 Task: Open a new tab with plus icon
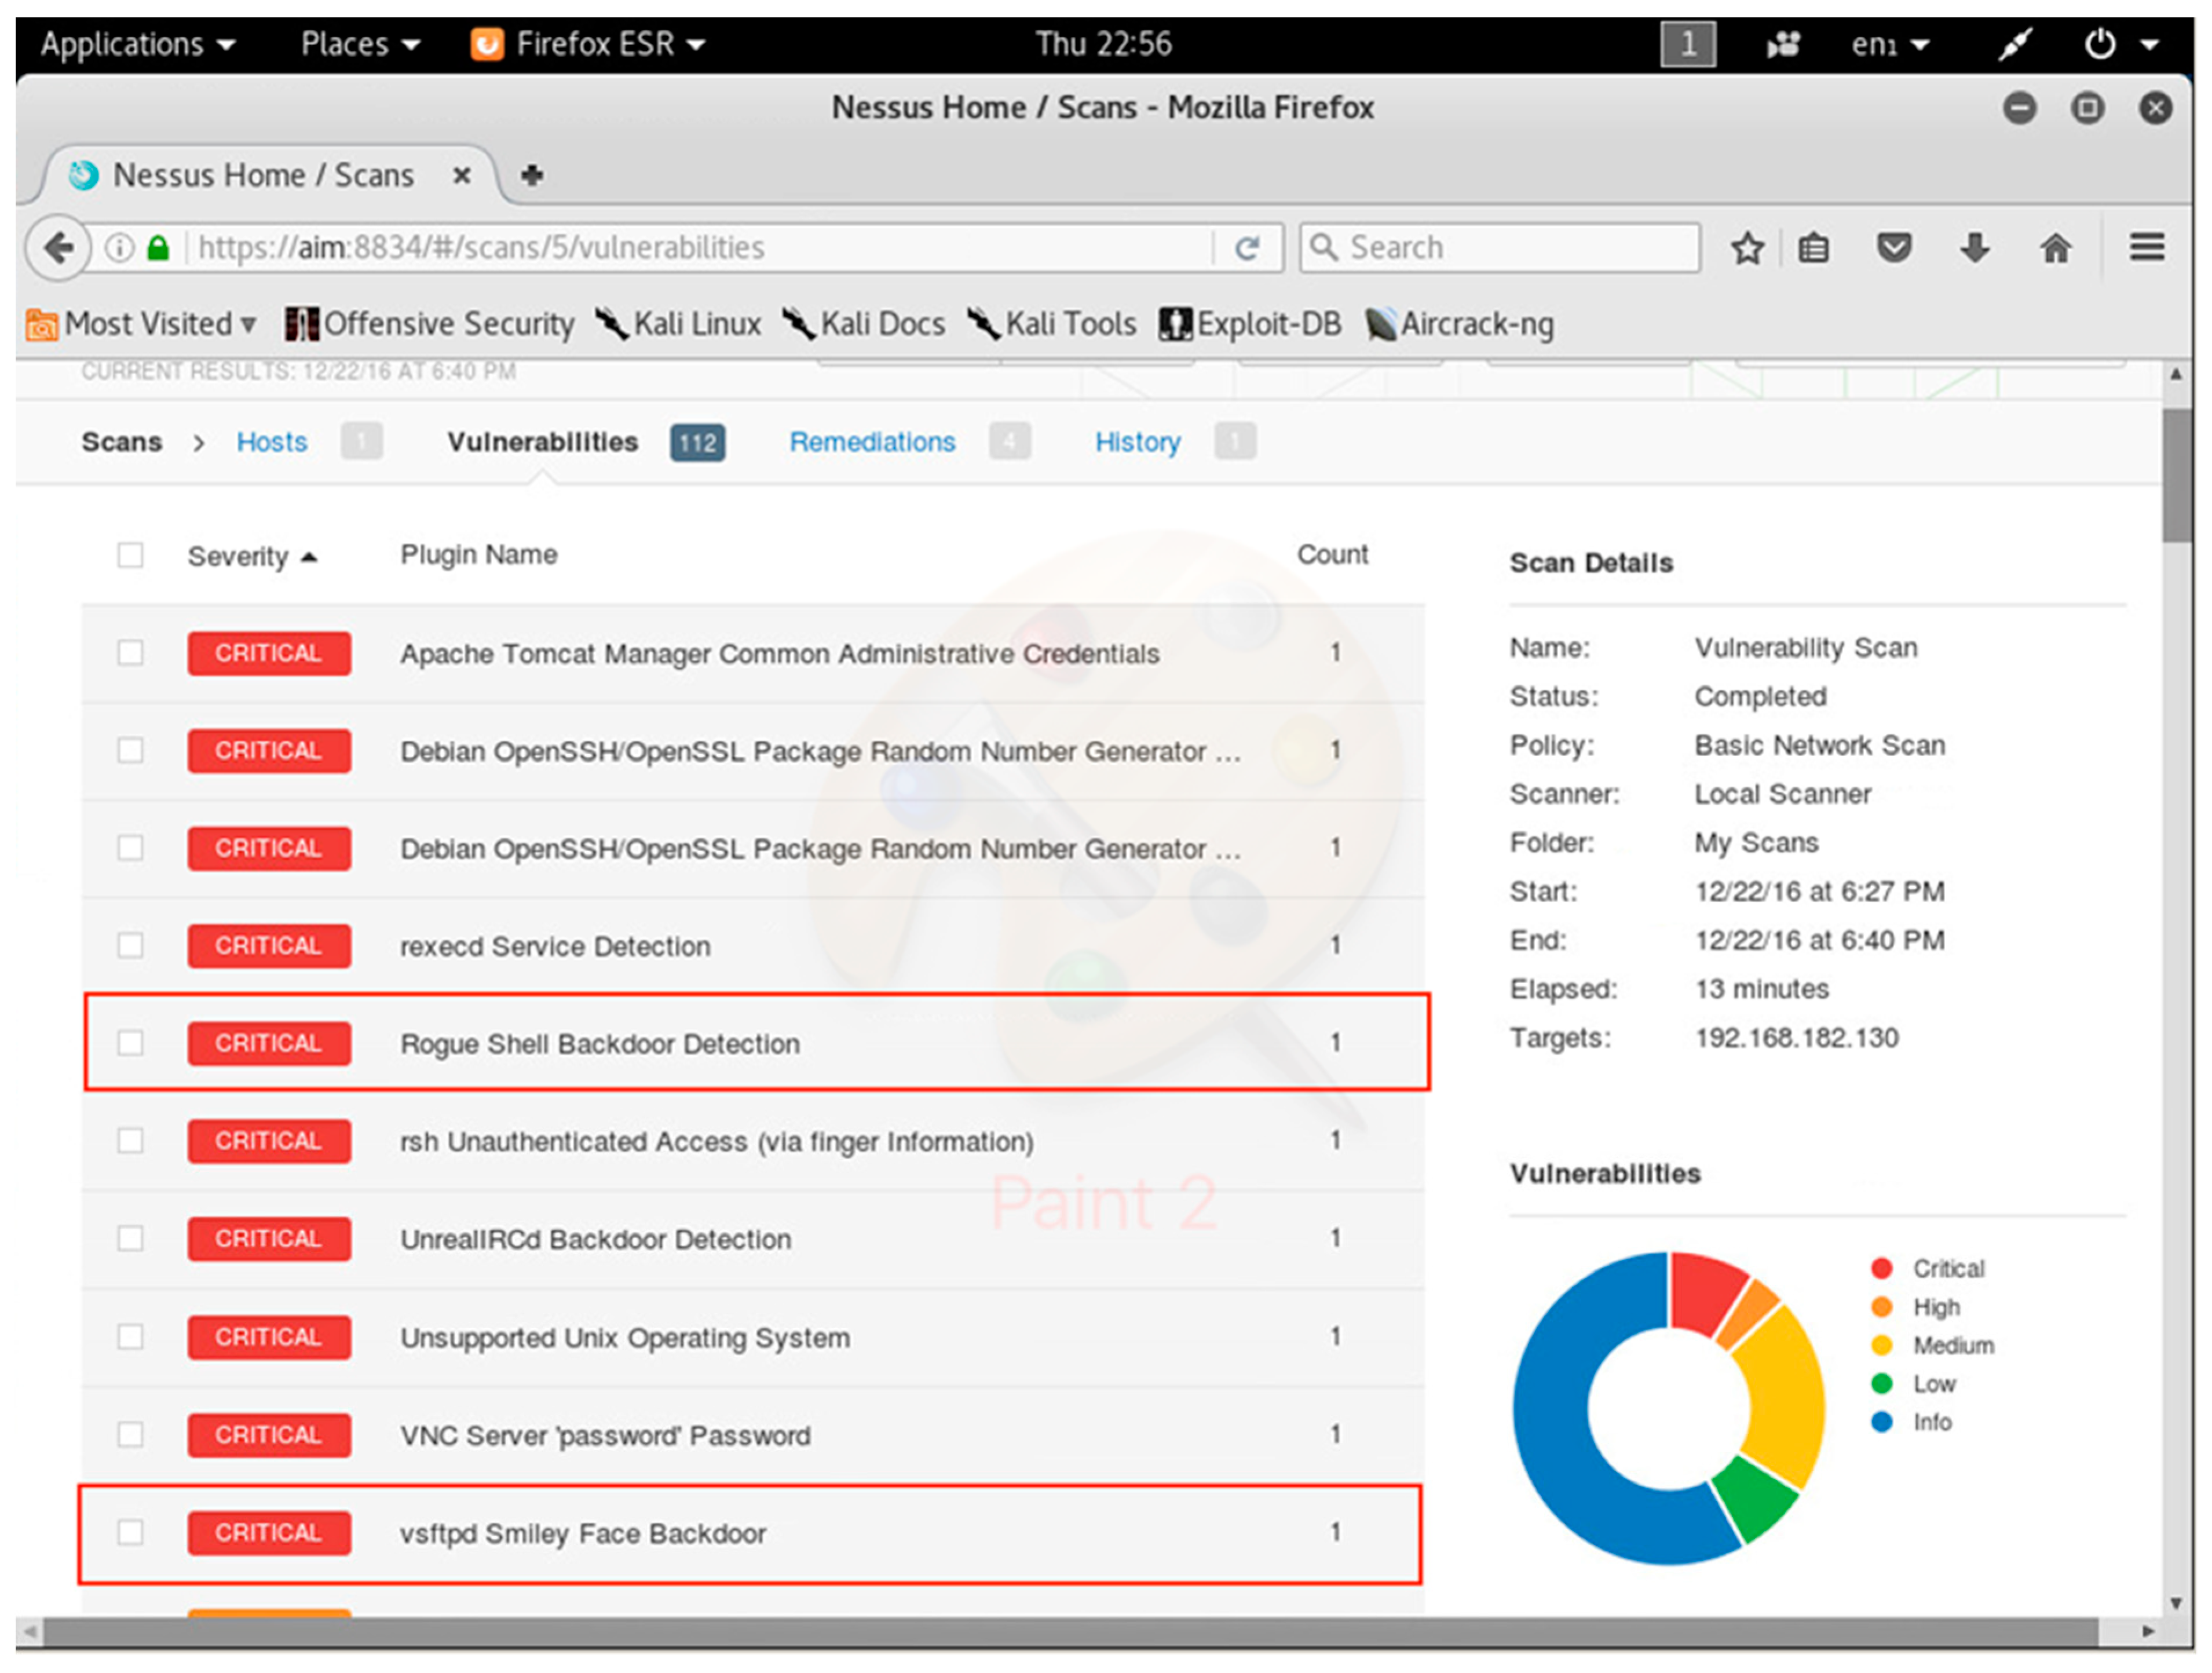532,175
